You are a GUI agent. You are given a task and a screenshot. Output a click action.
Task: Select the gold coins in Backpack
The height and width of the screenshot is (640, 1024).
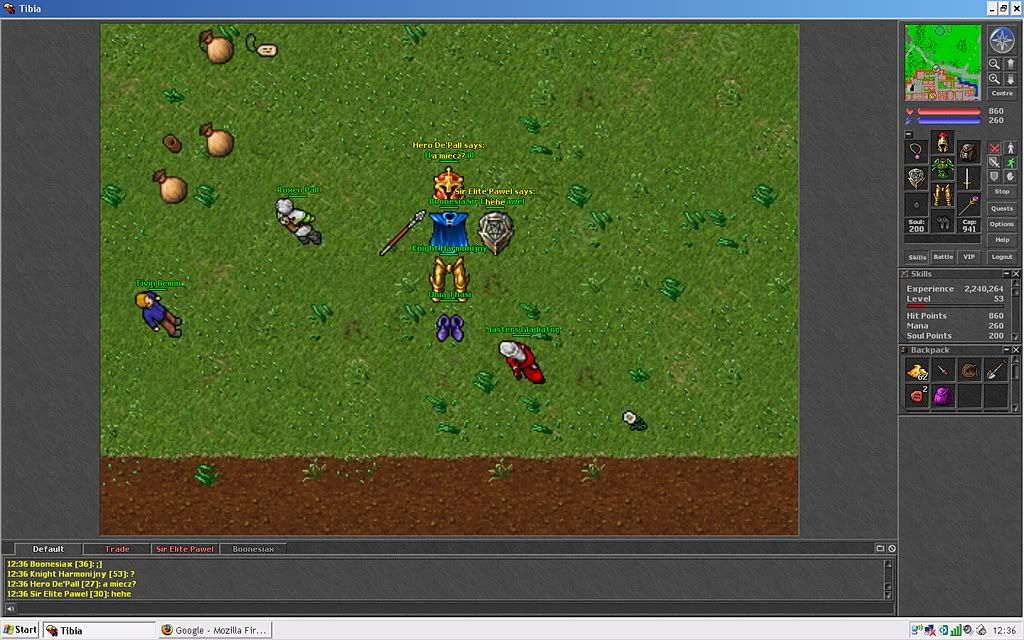918,370
